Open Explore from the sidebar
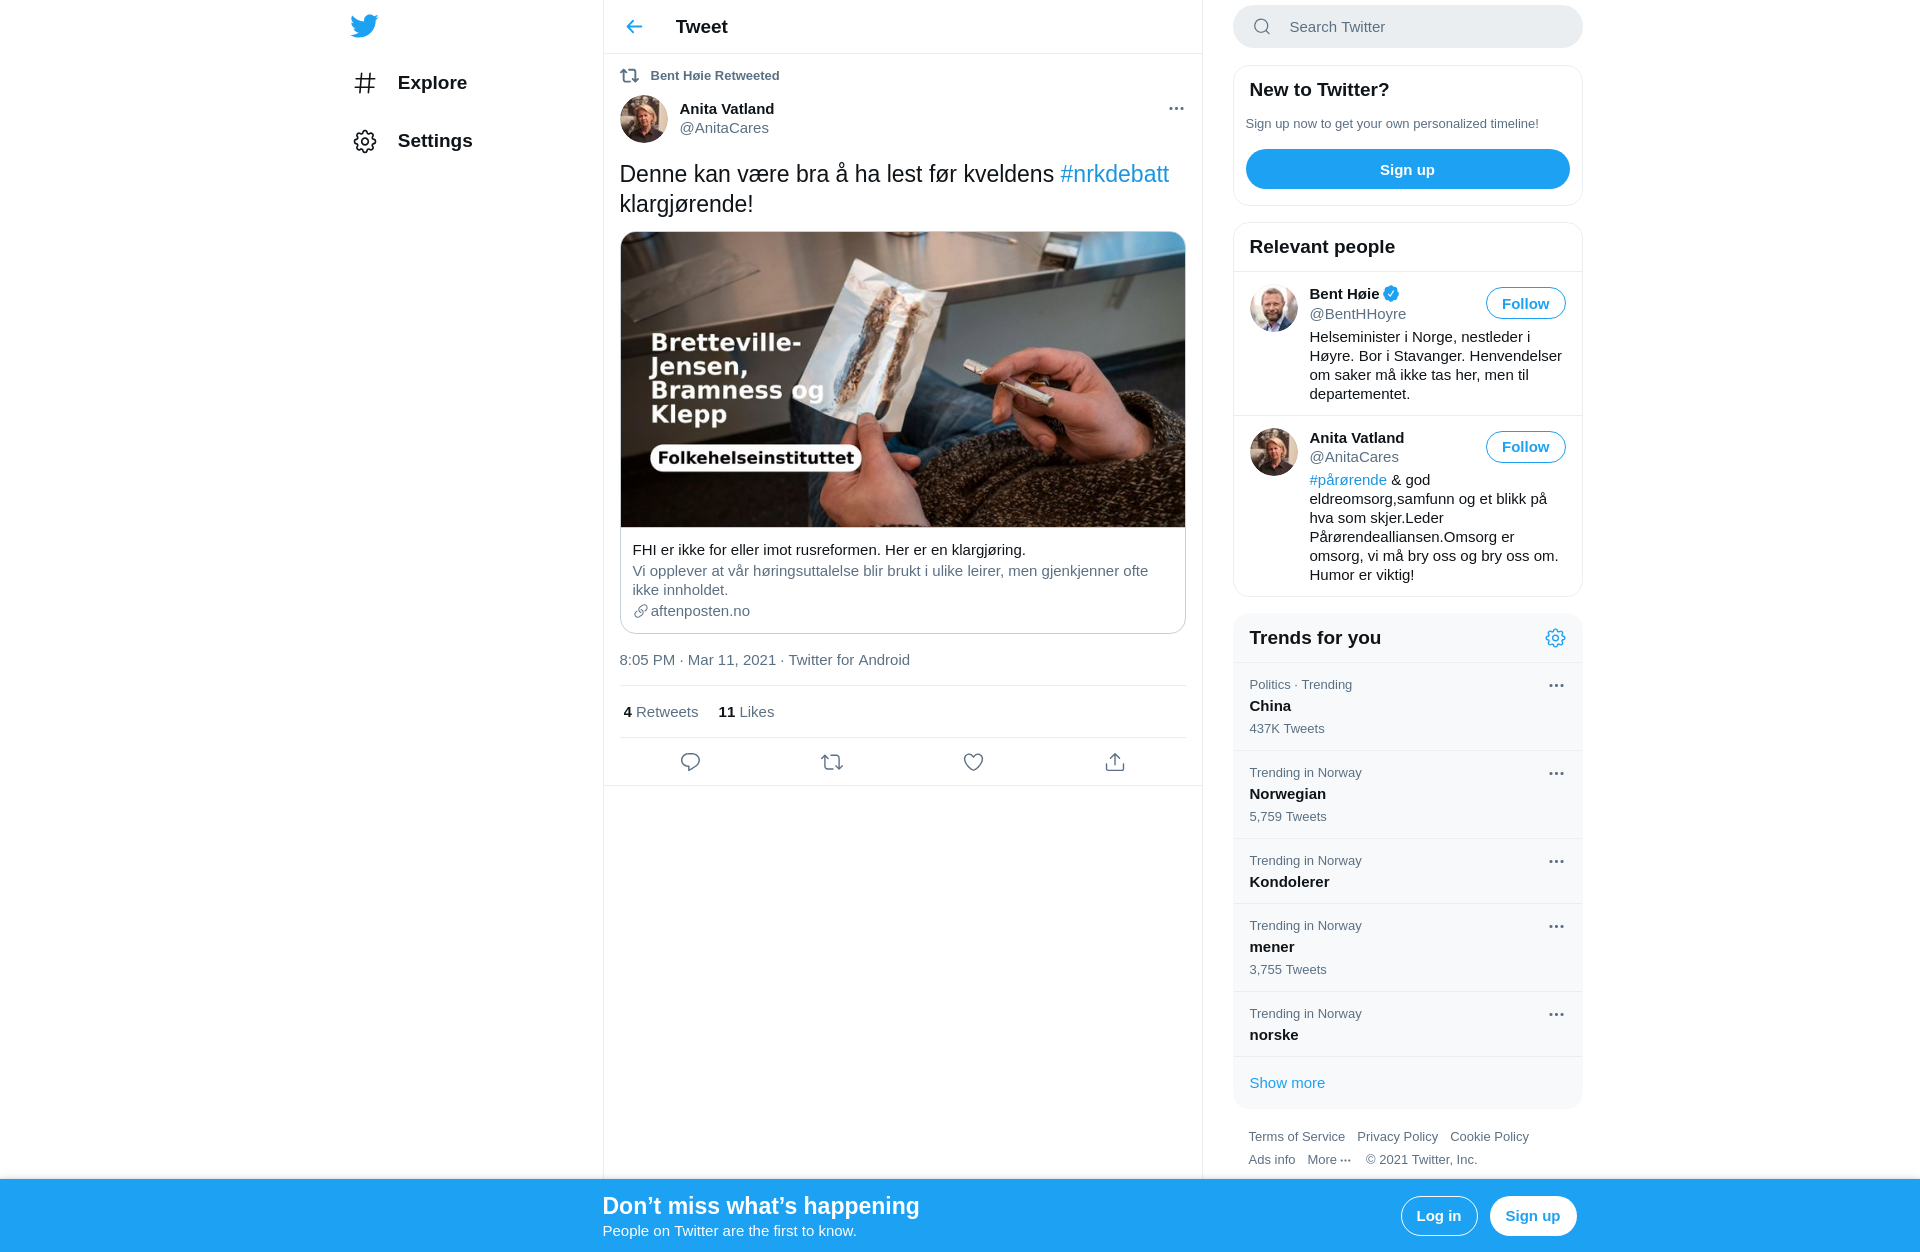The width and height of the screenshot is (1920, 1252). pyautogui.click(x=410, y=83)
